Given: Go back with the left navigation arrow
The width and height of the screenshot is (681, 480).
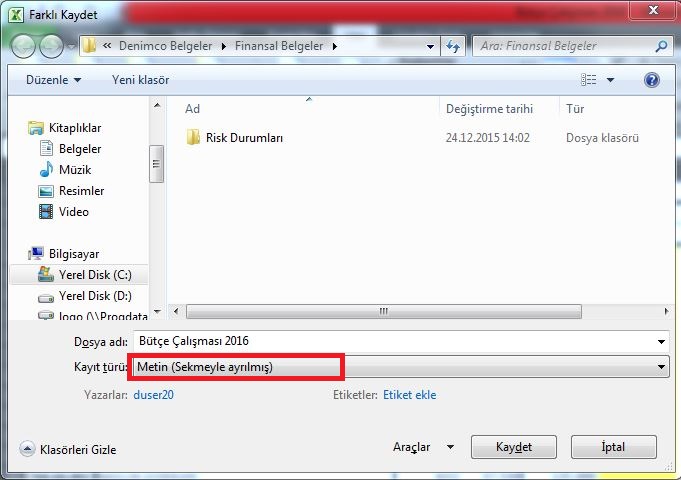Looking at the screenshot, I should pos(23,46).
